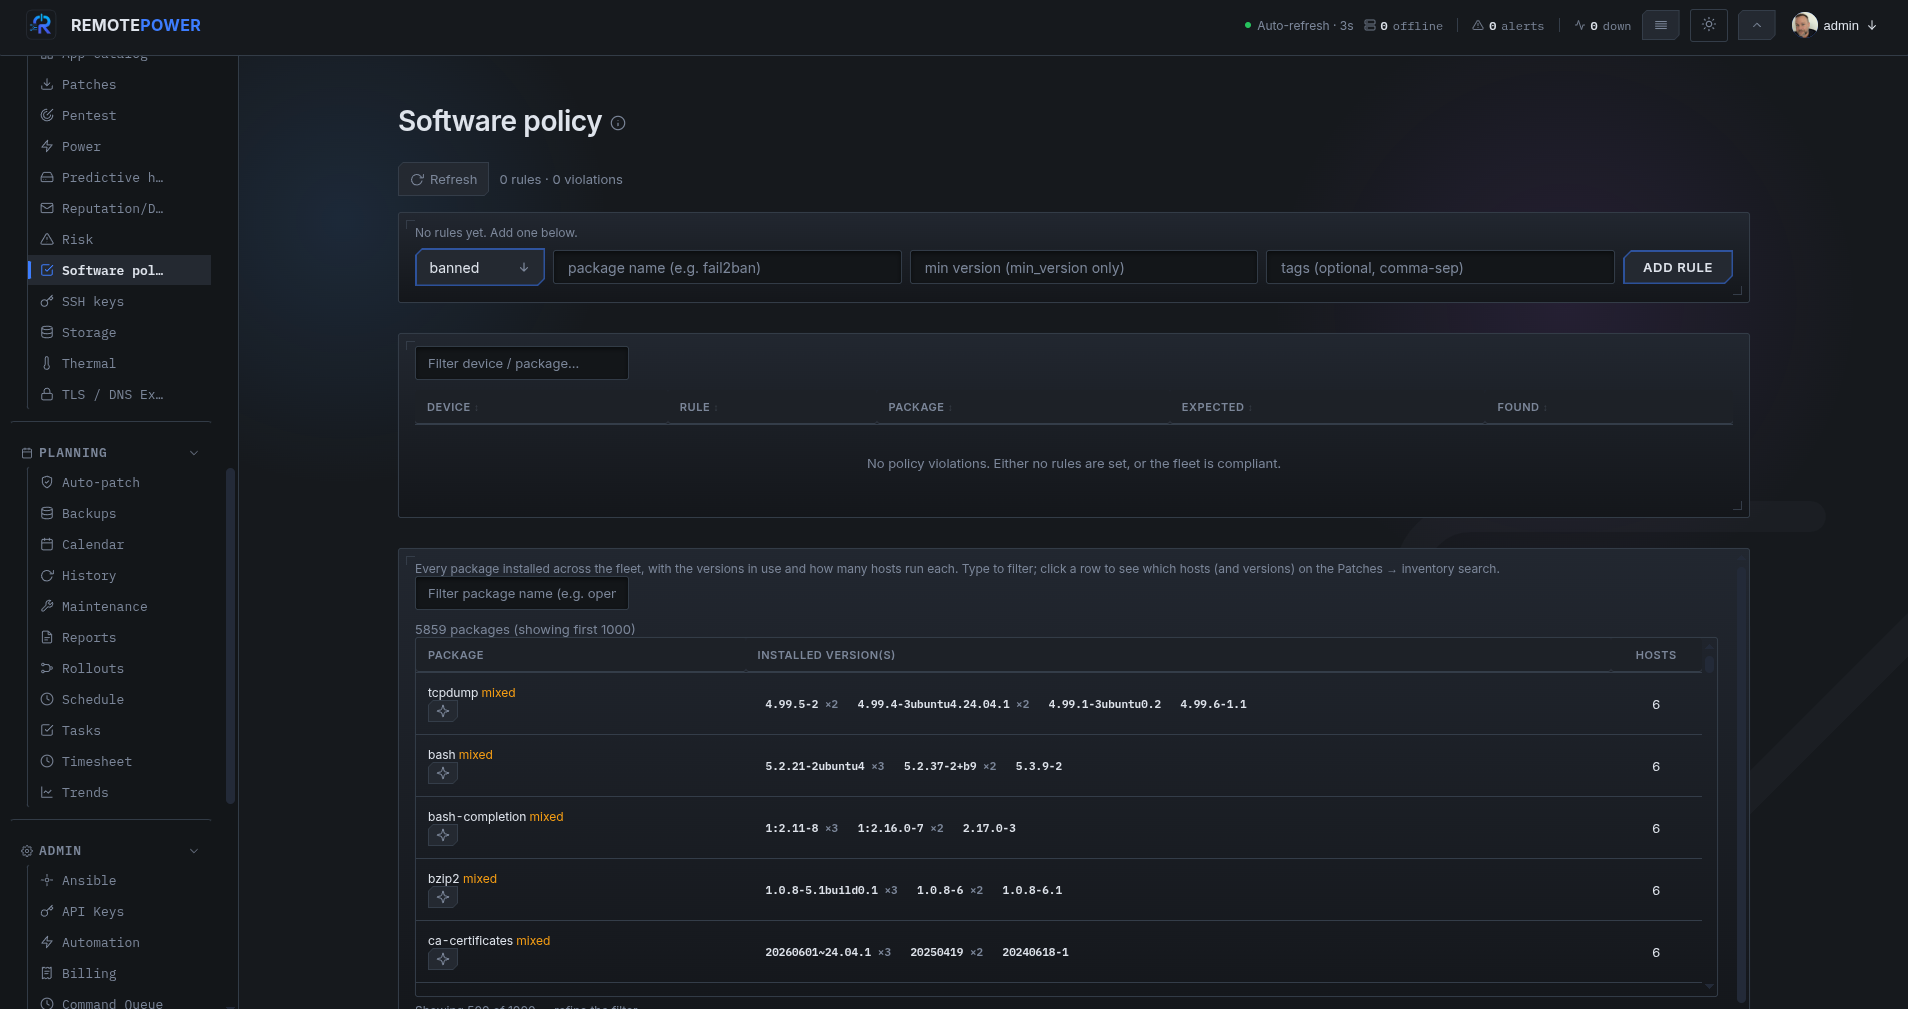
Task: Click the sparkle icon under bash-completion
Action: 443,835
